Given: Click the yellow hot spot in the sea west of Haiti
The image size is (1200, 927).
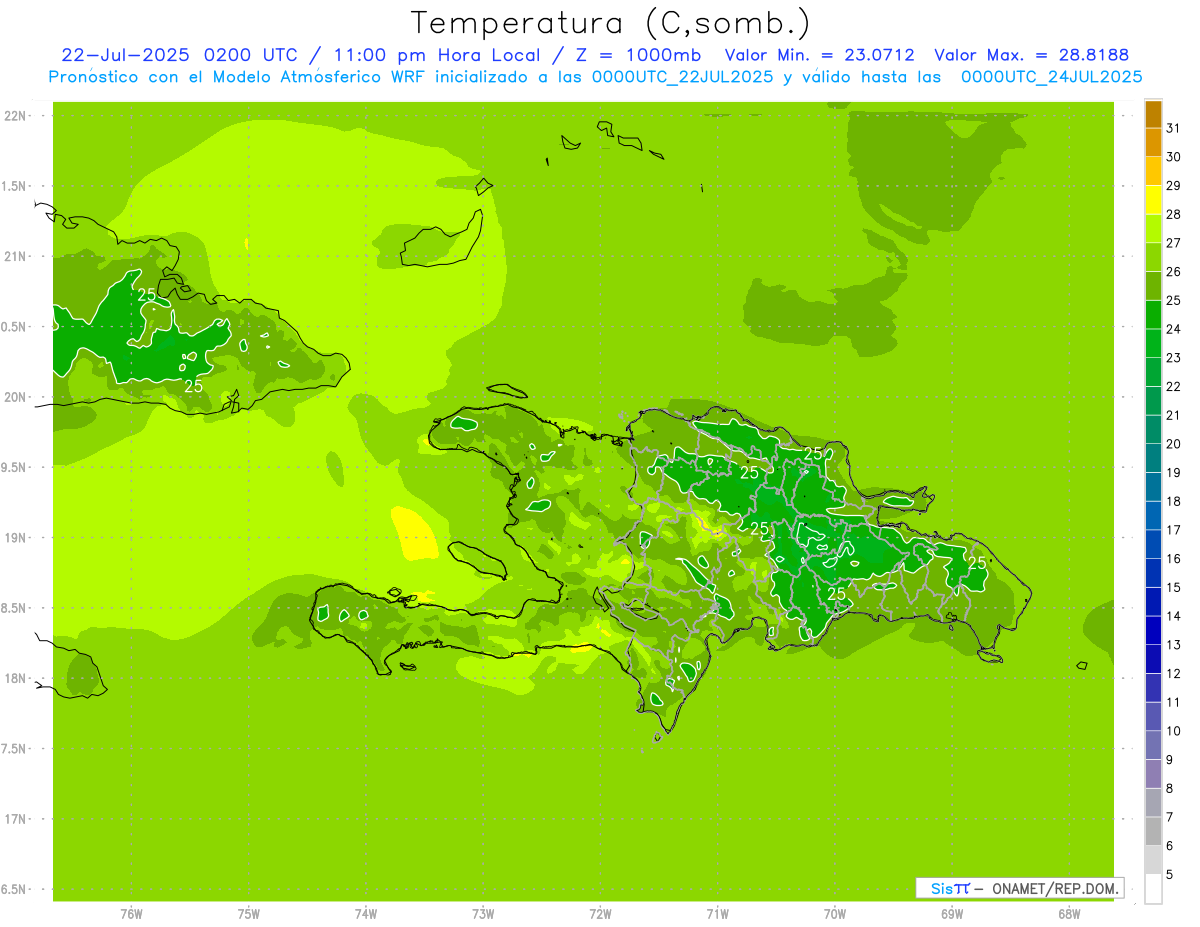Looking at the screenshot, I should point(414,534).
